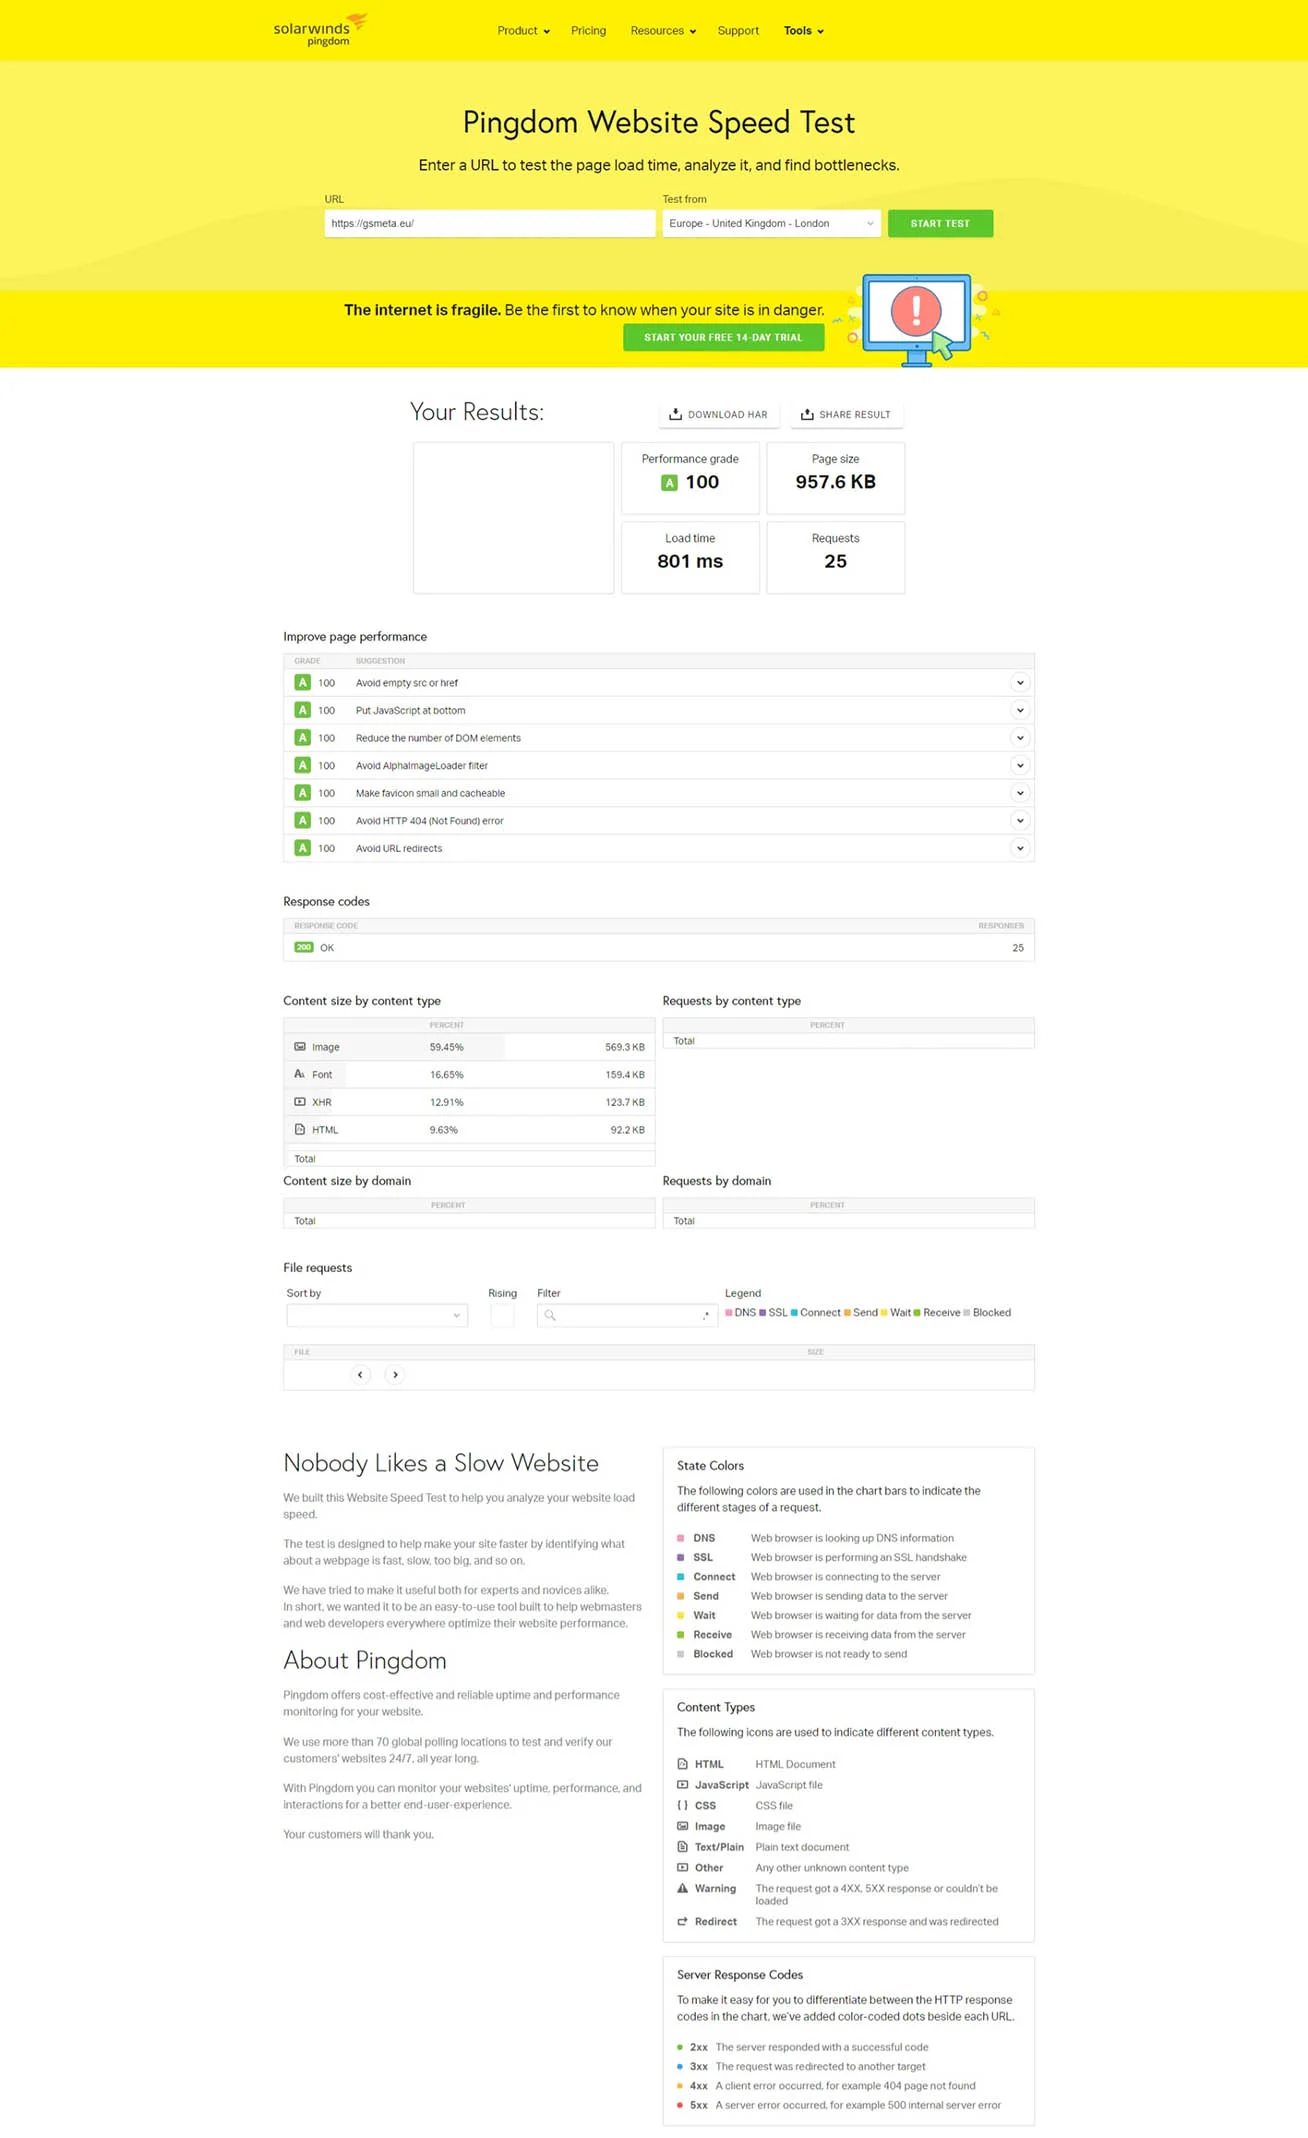This screenshot has width=1308, height=2138.
Task: Open the Resources menu
Action: coord(663,31)
